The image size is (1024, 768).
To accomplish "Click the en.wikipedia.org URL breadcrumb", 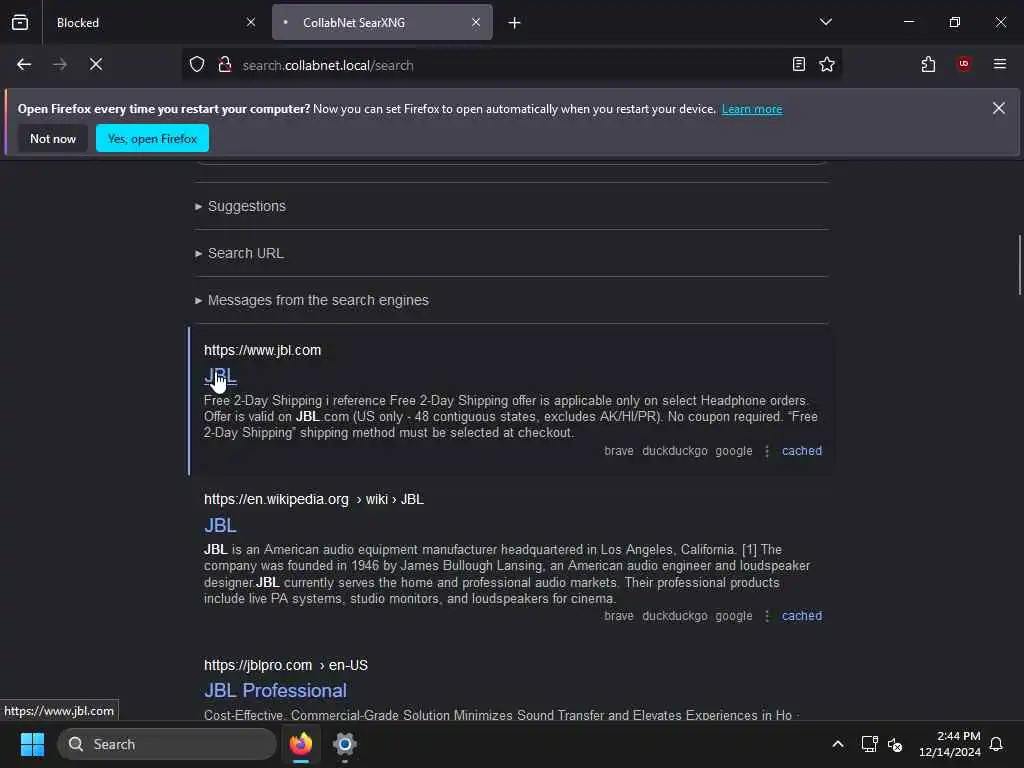I will pyautogui.click(x=313, y=500).
